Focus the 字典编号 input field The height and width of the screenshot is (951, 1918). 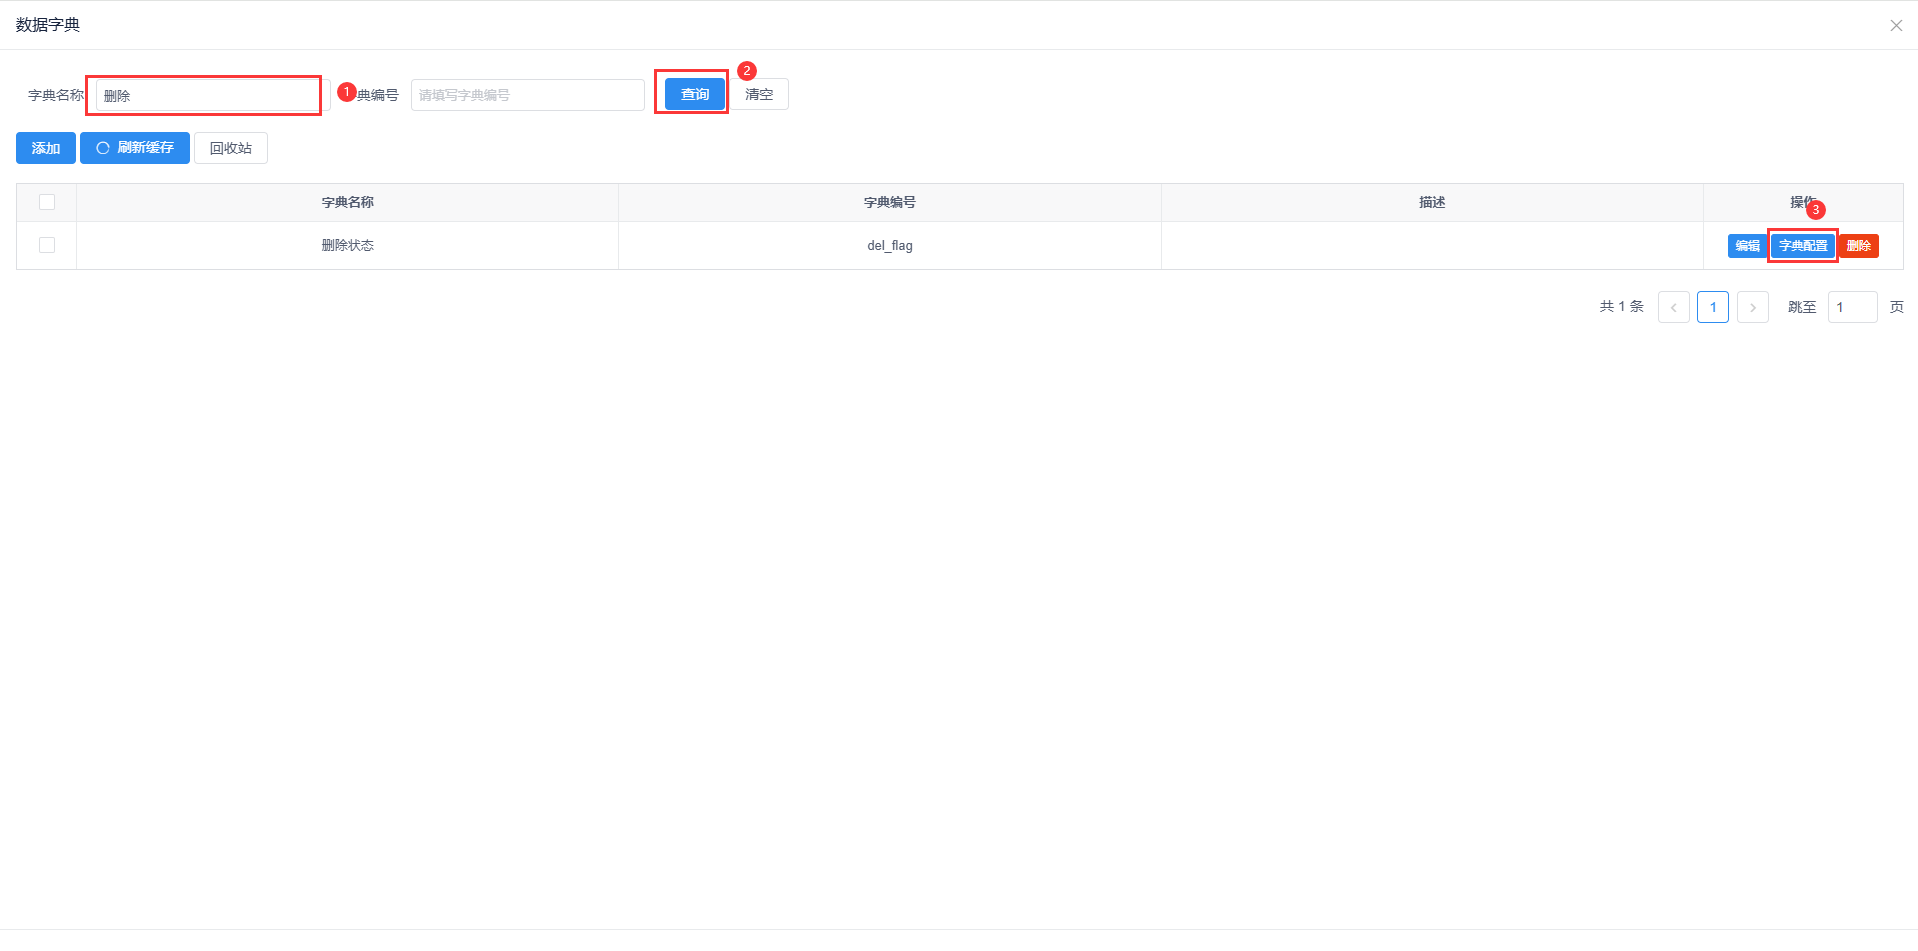528,95
